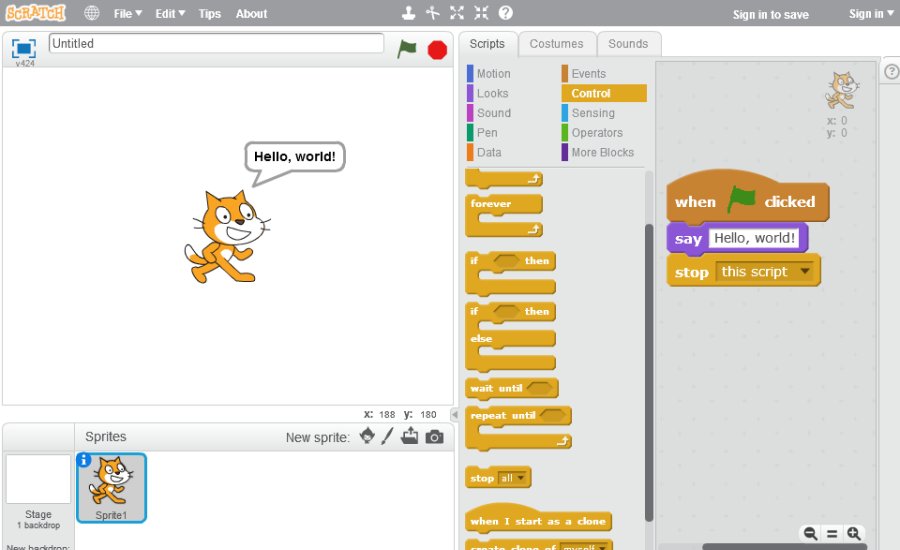Image resolution: width=900 pixels, height=550 pixels.
Task: Collapse the stage pane divider arrow
Action: click(x=455, y=414)
